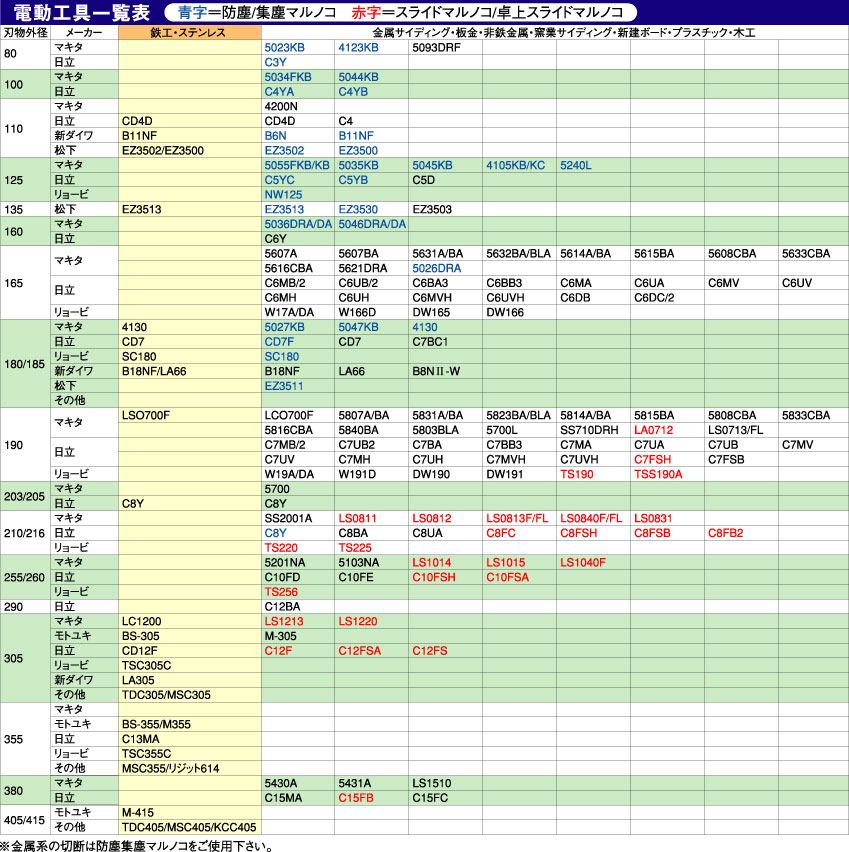849x852 pixels.
Task: Click the 5632BA/BLA cell
Action: point(518,254)
